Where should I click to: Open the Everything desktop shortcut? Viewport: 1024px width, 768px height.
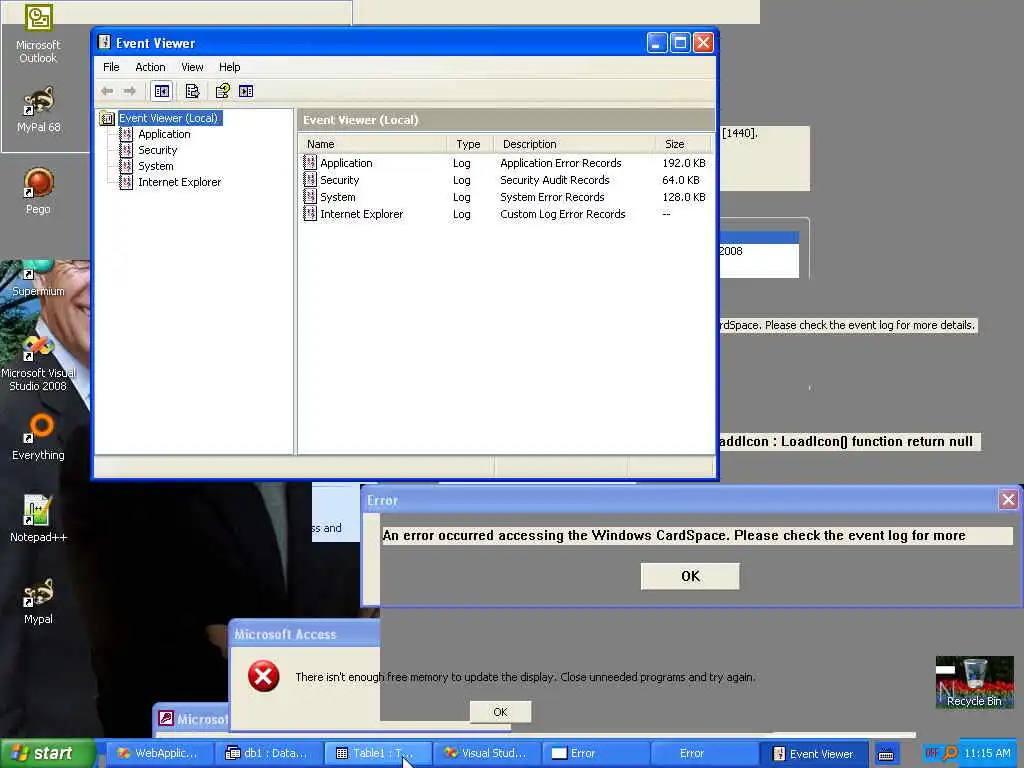pos(38,437)
